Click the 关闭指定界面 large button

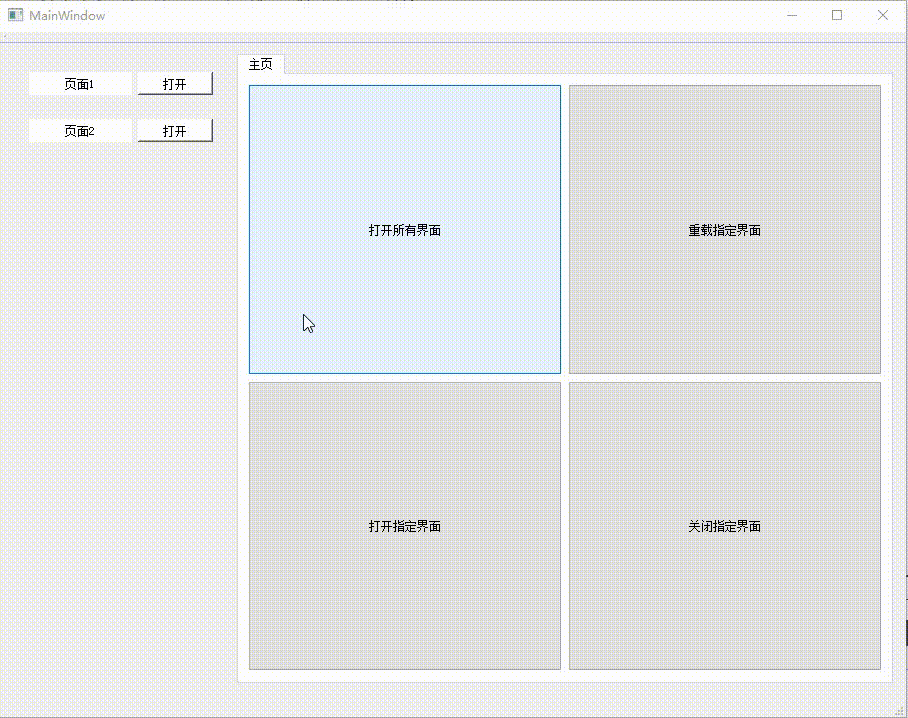point(724,526)
